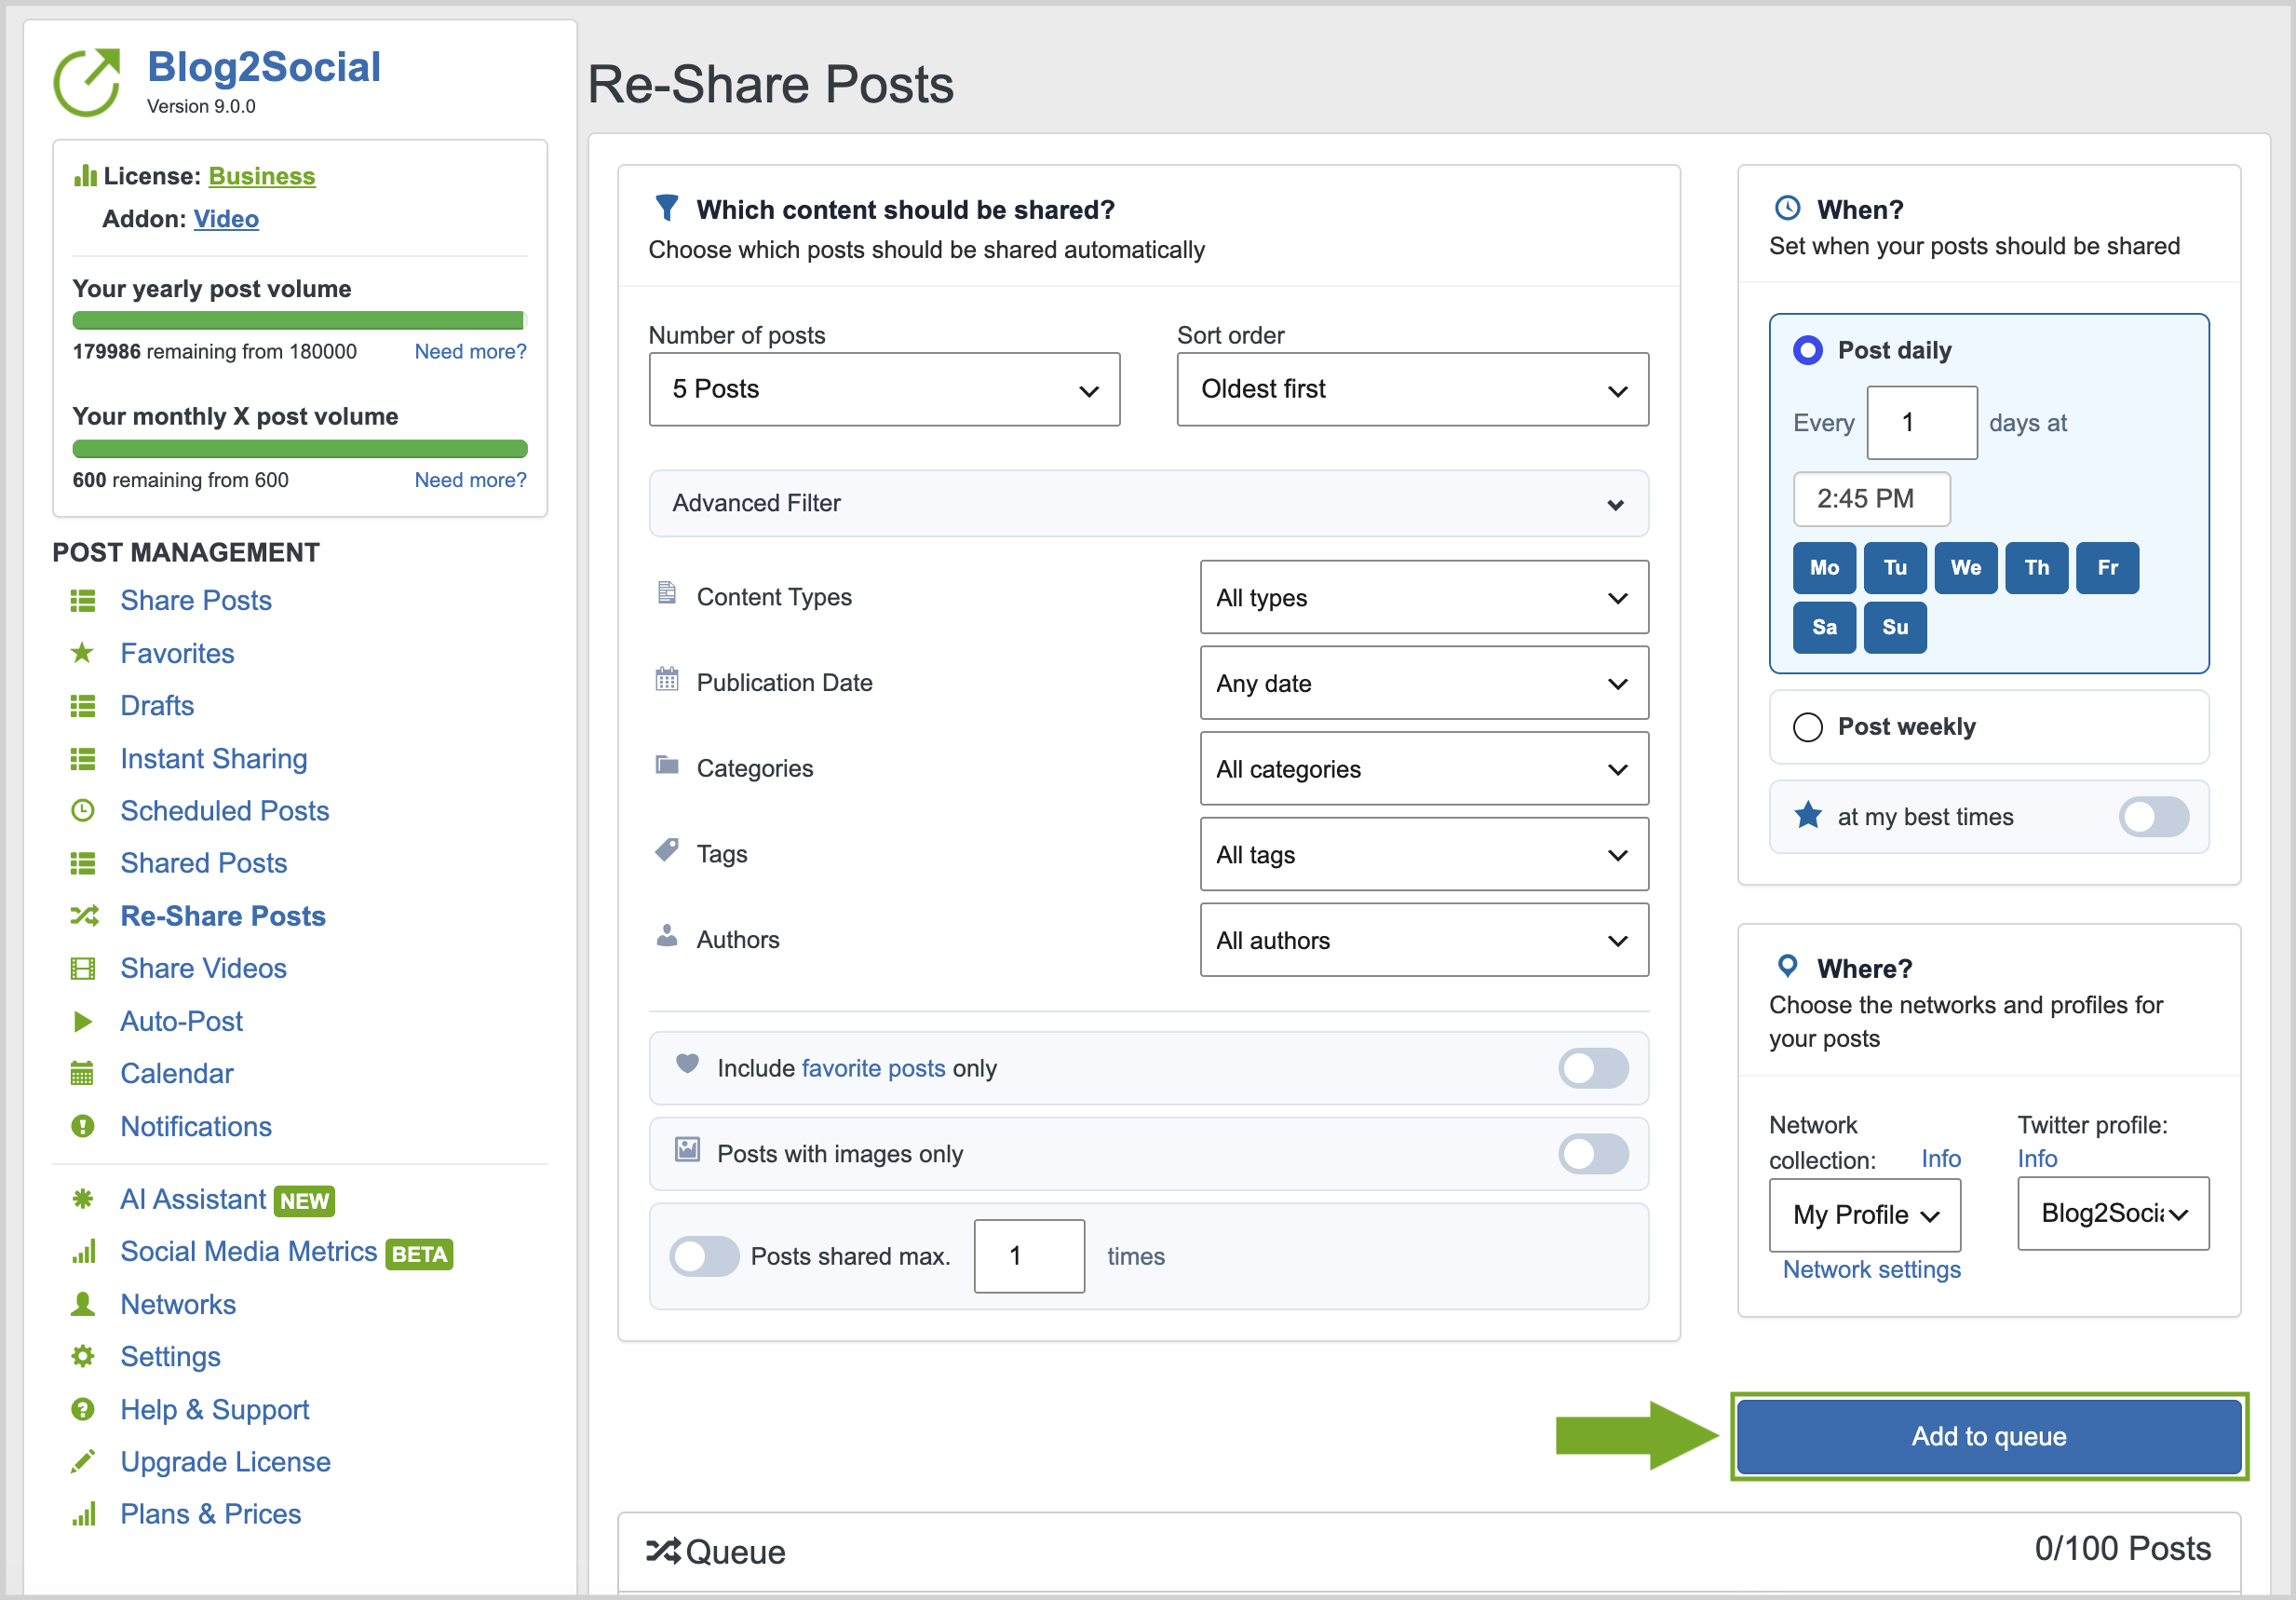This screenshot has width=2296, height=1600.
Task: Toggle the Su weekday button
Action: tap(1895, 628)
